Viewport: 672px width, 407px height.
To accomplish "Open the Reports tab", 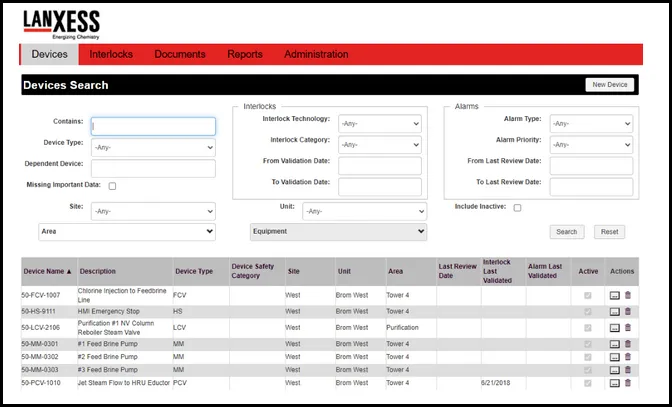I will point(245,54).
